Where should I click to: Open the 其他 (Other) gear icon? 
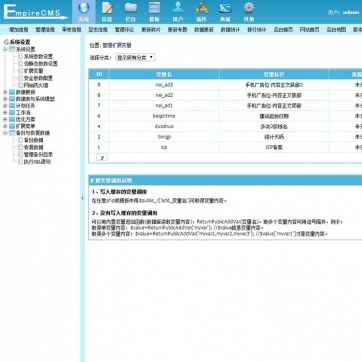coord(249,8)
